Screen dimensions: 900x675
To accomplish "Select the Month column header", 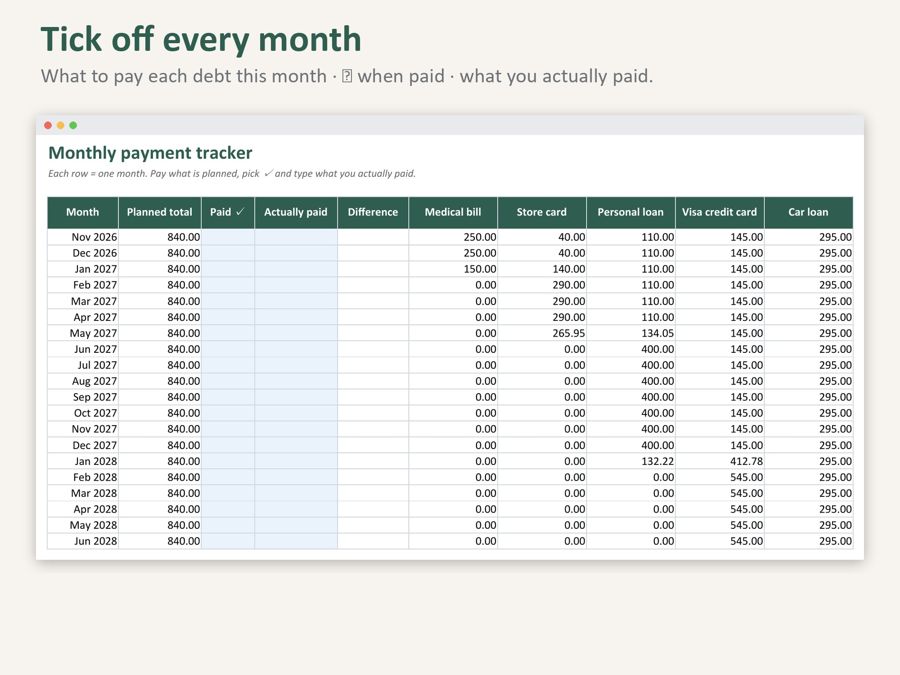I will [x=83, y=212].
